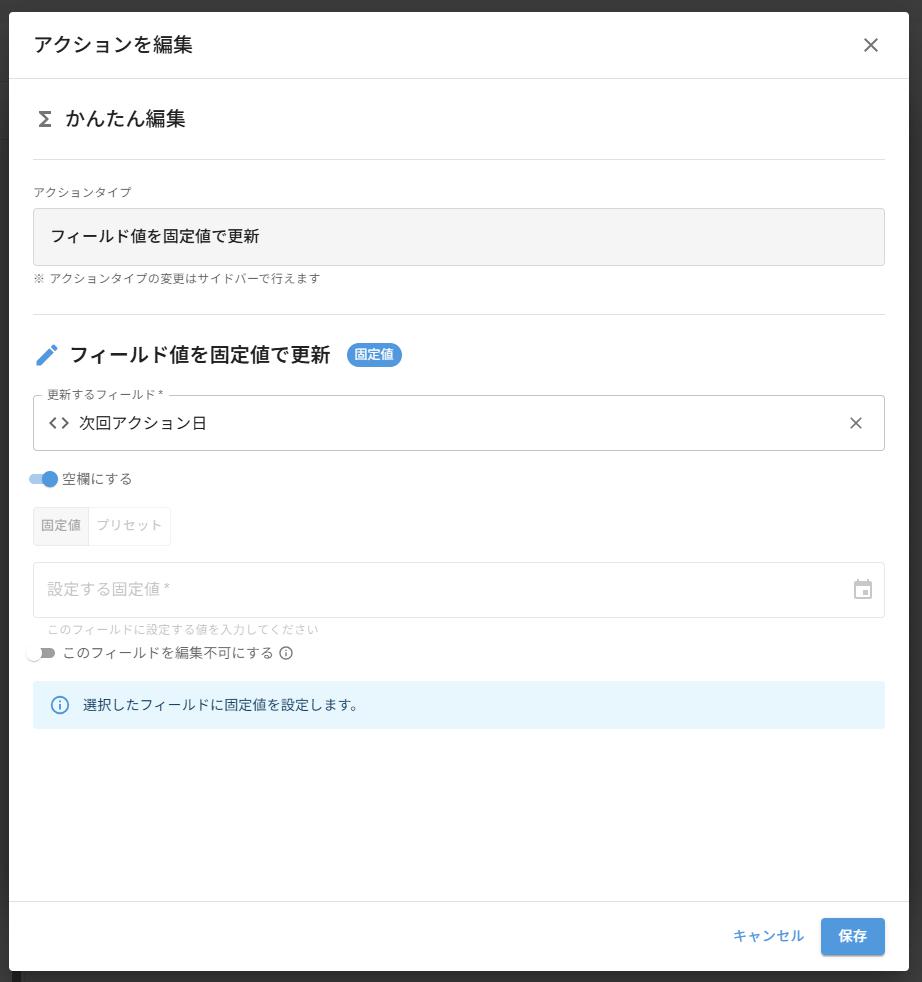Toggle 空欄にする switch on again

pyautogui.click(x=45, y=479)
